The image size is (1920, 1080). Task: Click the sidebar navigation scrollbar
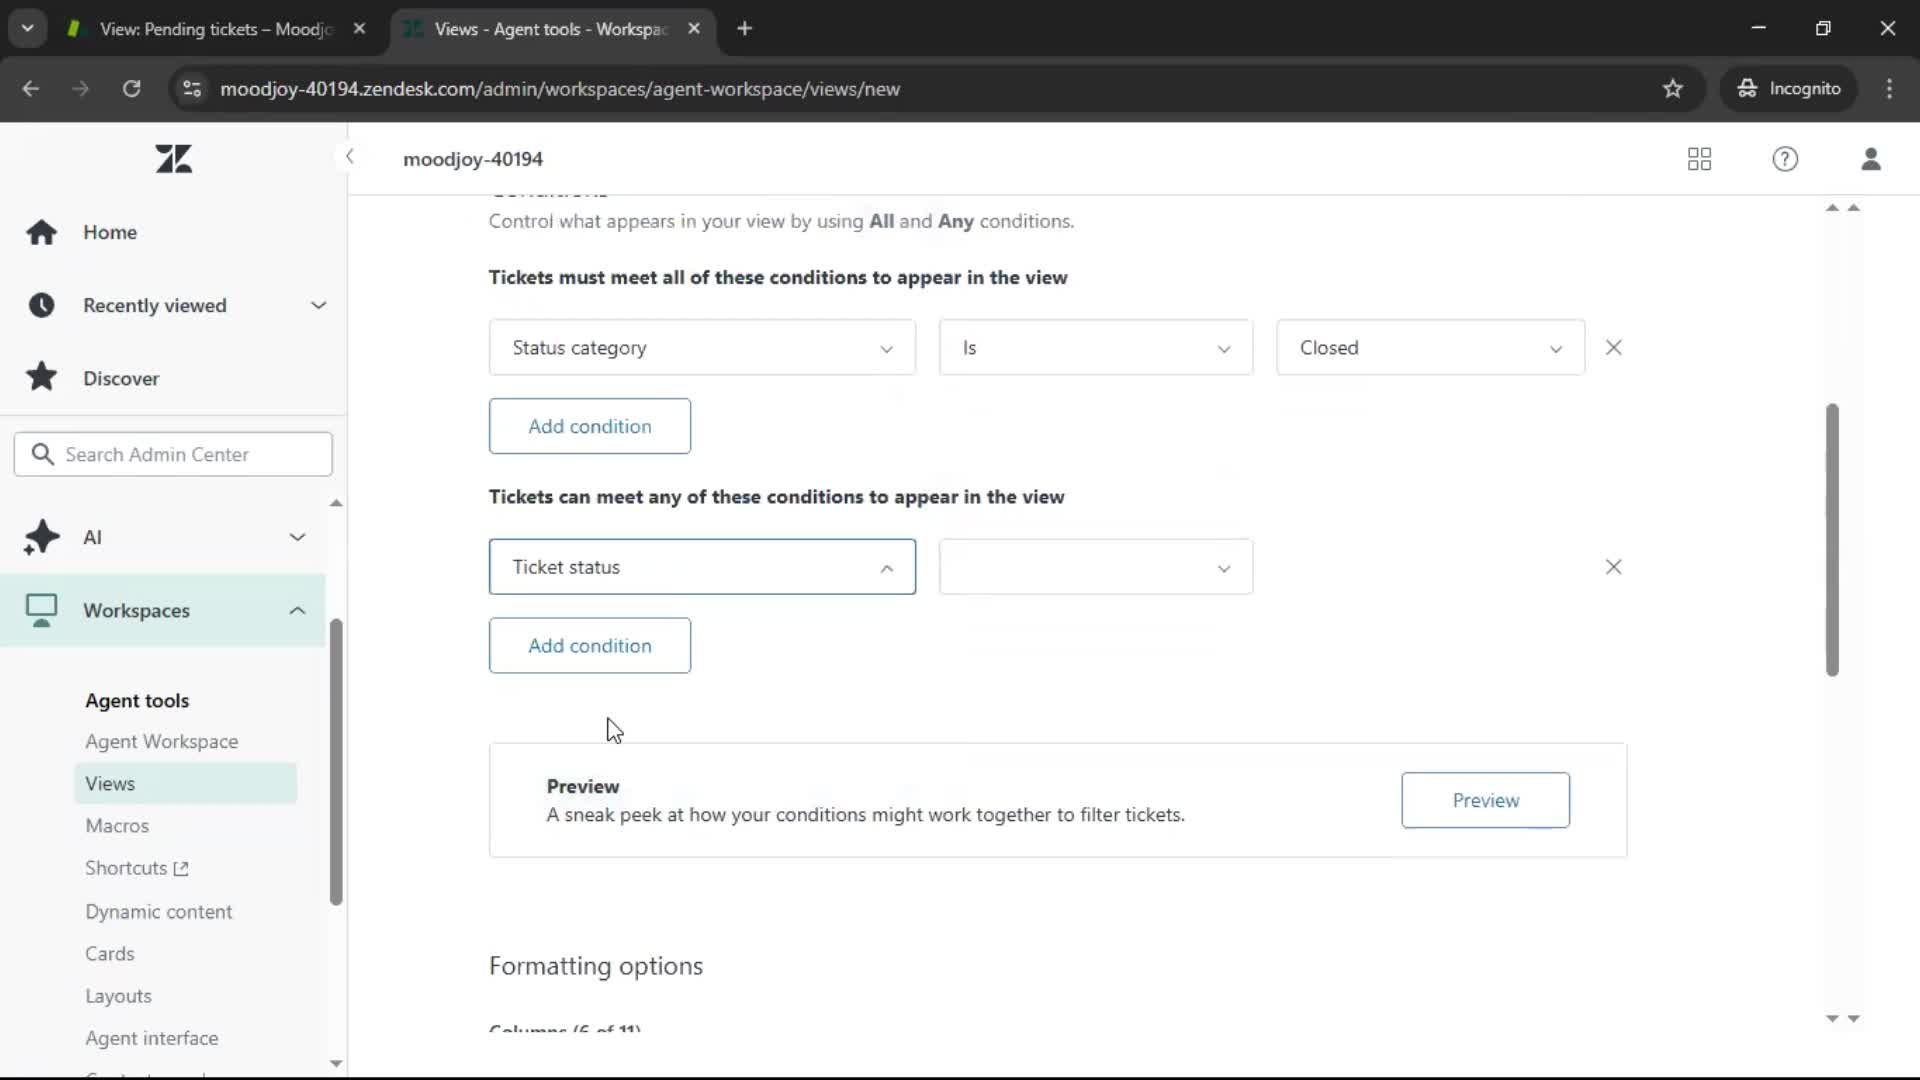(336, 762)
